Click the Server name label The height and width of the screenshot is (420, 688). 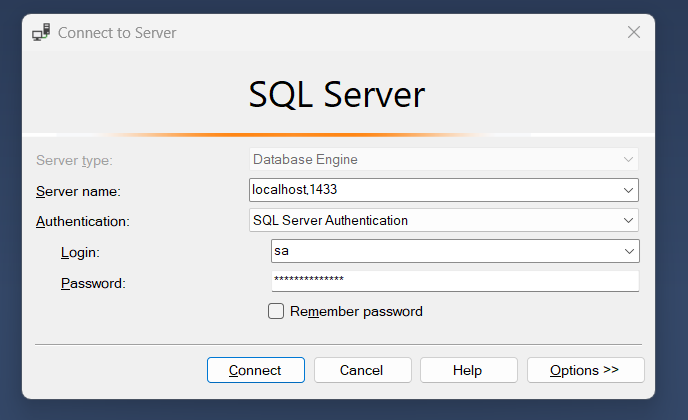pyautogui.click(x=78, y=191)
